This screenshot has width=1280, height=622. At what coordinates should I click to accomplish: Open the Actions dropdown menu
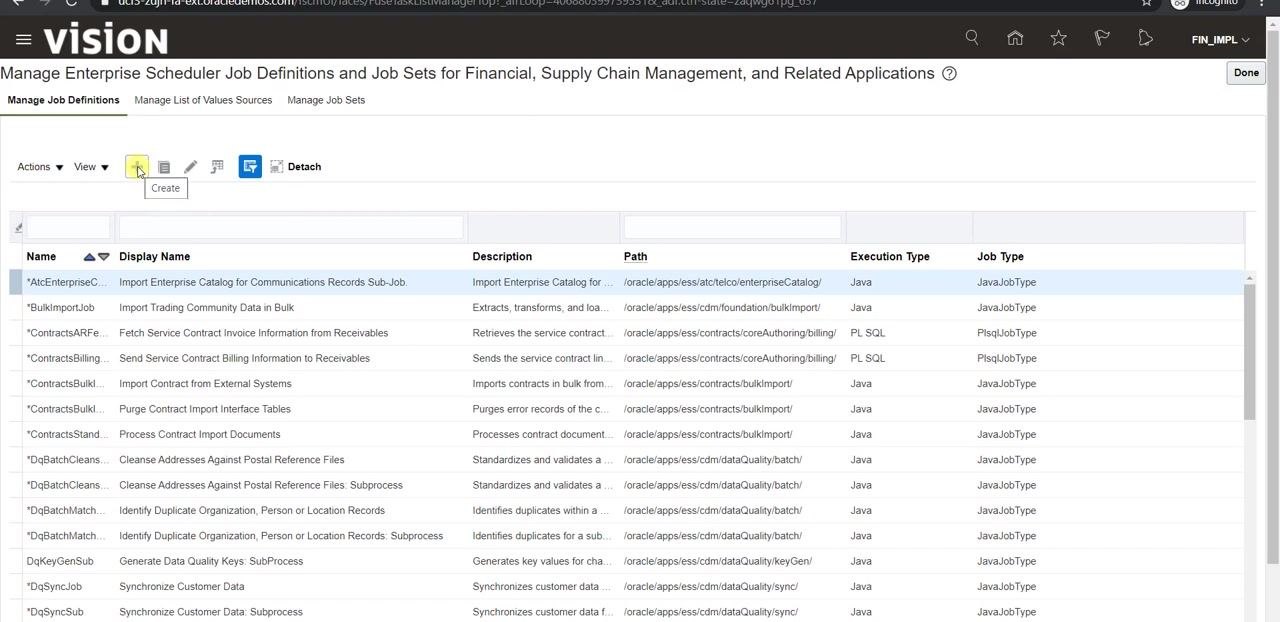[40, 167]
